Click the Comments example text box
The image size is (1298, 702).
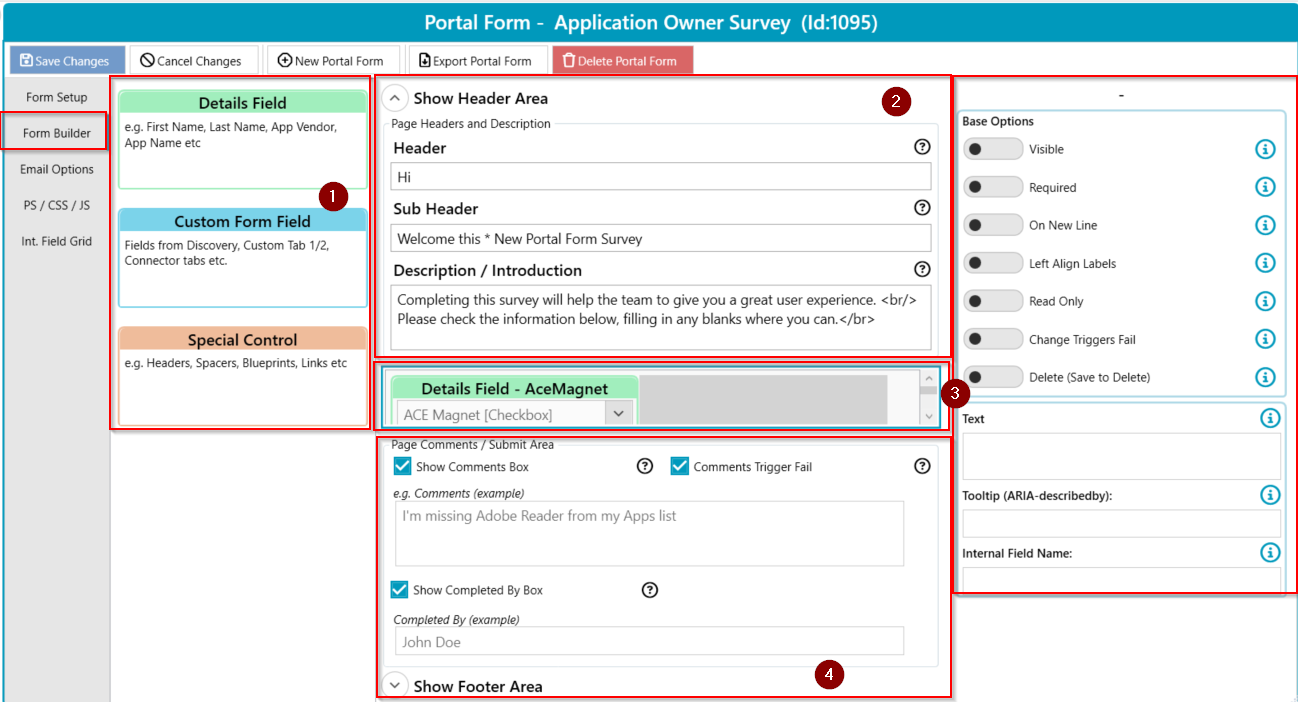coord(649,534)
